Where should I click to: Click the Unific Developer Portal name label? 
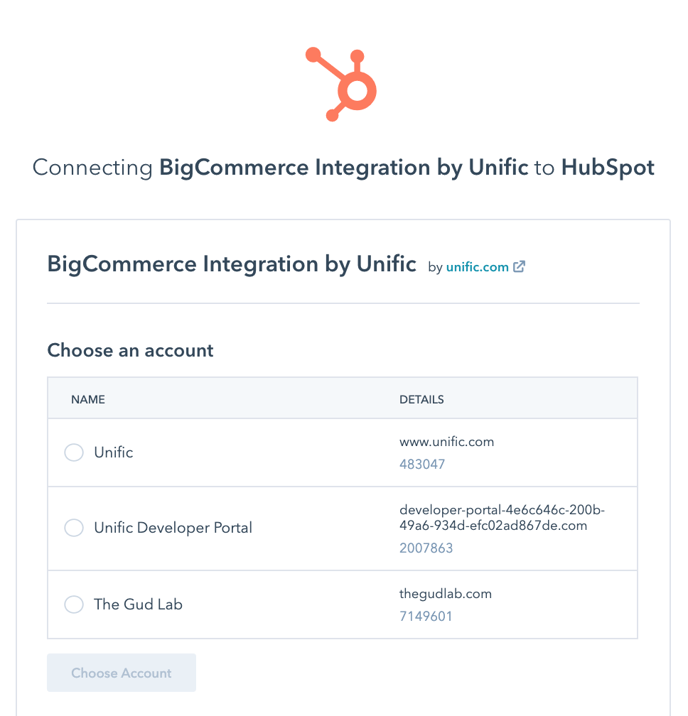173,528
